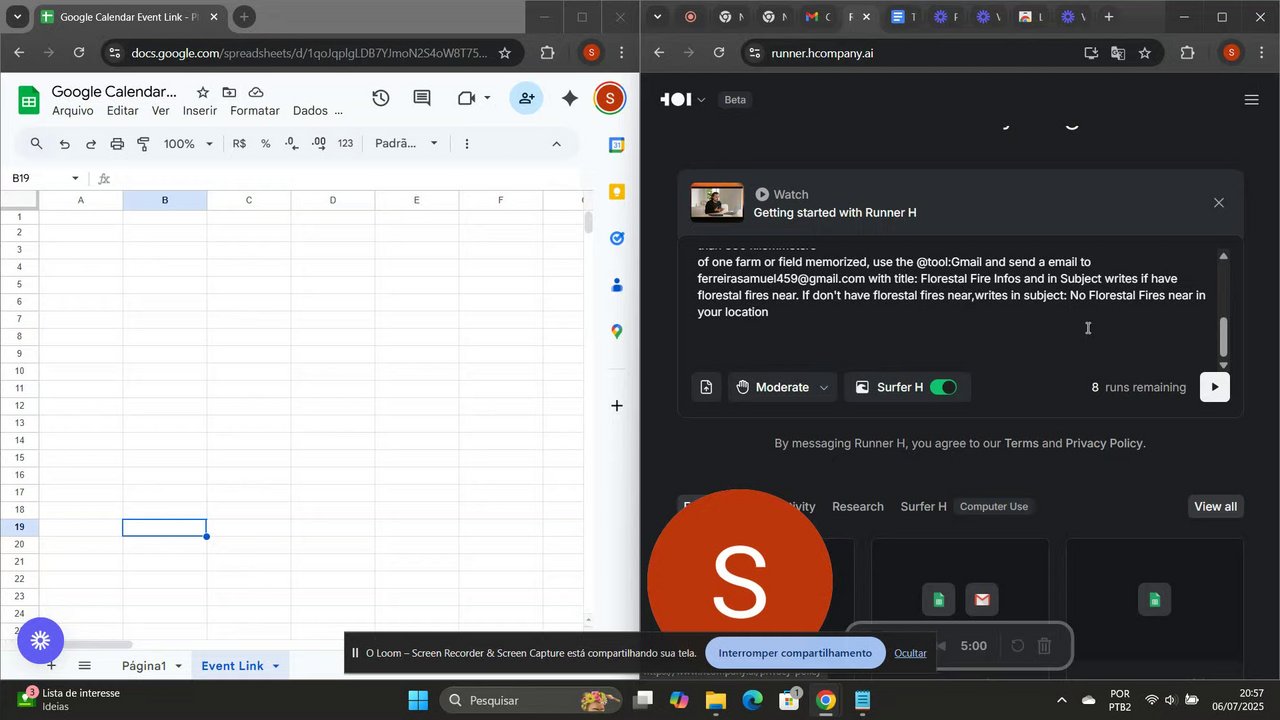1280x720 pixels.
Task: Select column C header
Action: pos(249,200)
